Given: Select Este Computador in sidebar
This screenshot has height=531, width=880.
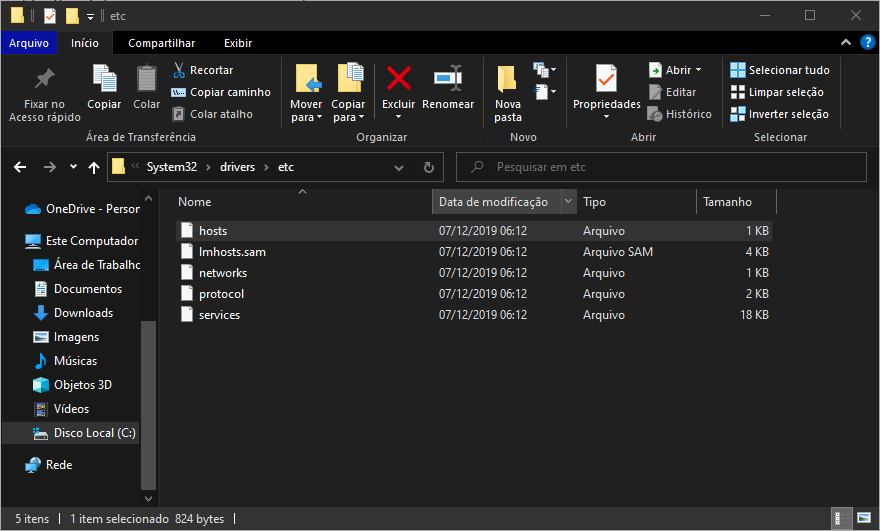Looking at the screenshot, I should pyautogui.click(x=81, y=241).
